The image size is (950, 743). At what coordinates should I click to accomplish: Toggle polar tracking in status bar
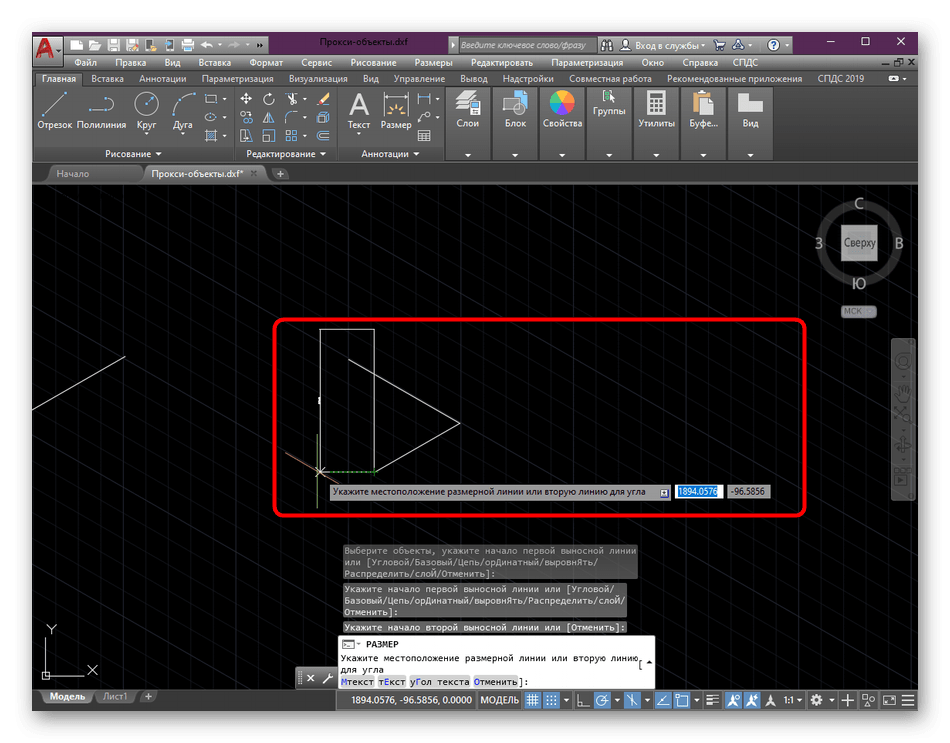602,701
